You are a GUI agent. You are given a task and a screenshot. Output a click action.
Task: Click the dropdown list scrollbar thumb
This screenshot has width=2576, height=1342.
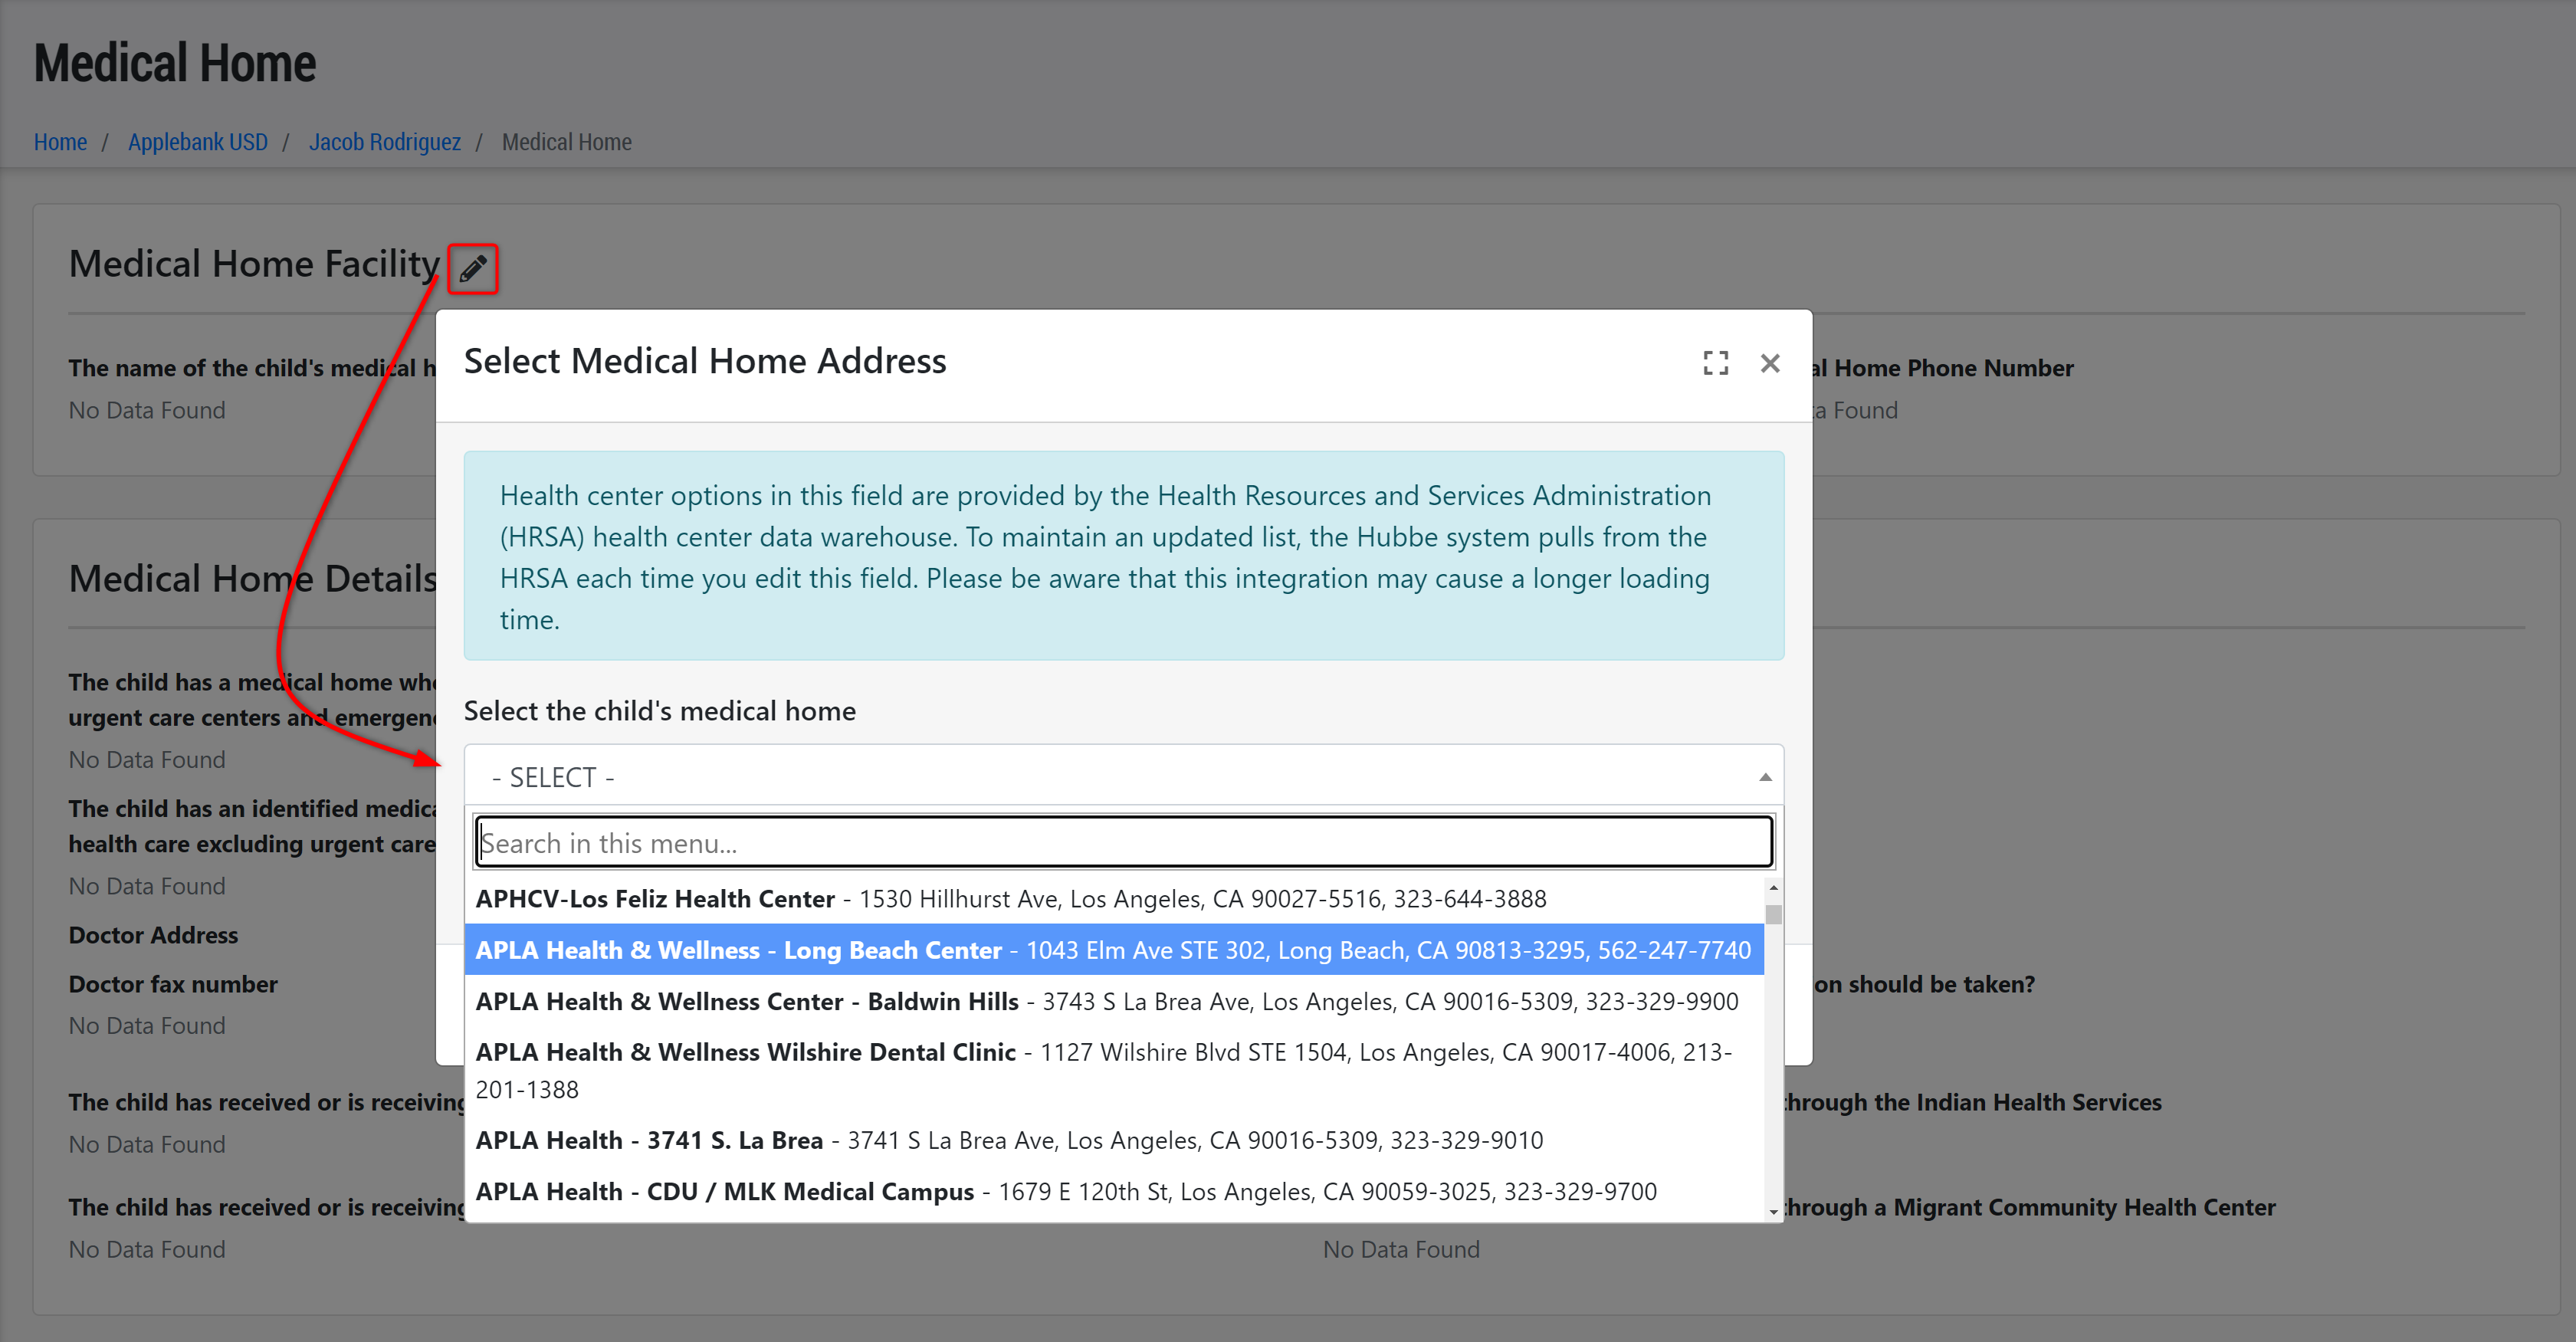tap(1773, 914)
